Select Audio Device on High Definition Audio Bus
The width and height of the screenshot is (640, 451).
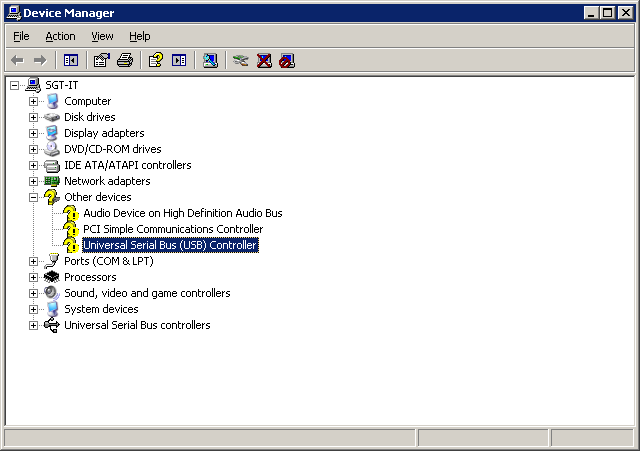183,213
